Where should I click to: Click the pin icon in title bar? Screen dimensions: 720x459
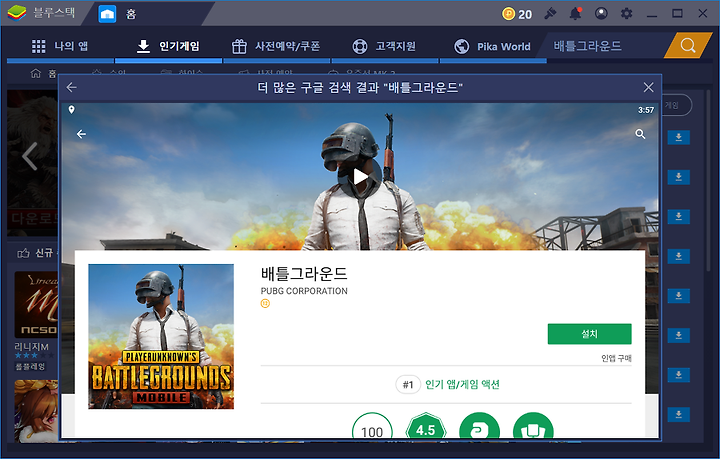tap(550, 14)
